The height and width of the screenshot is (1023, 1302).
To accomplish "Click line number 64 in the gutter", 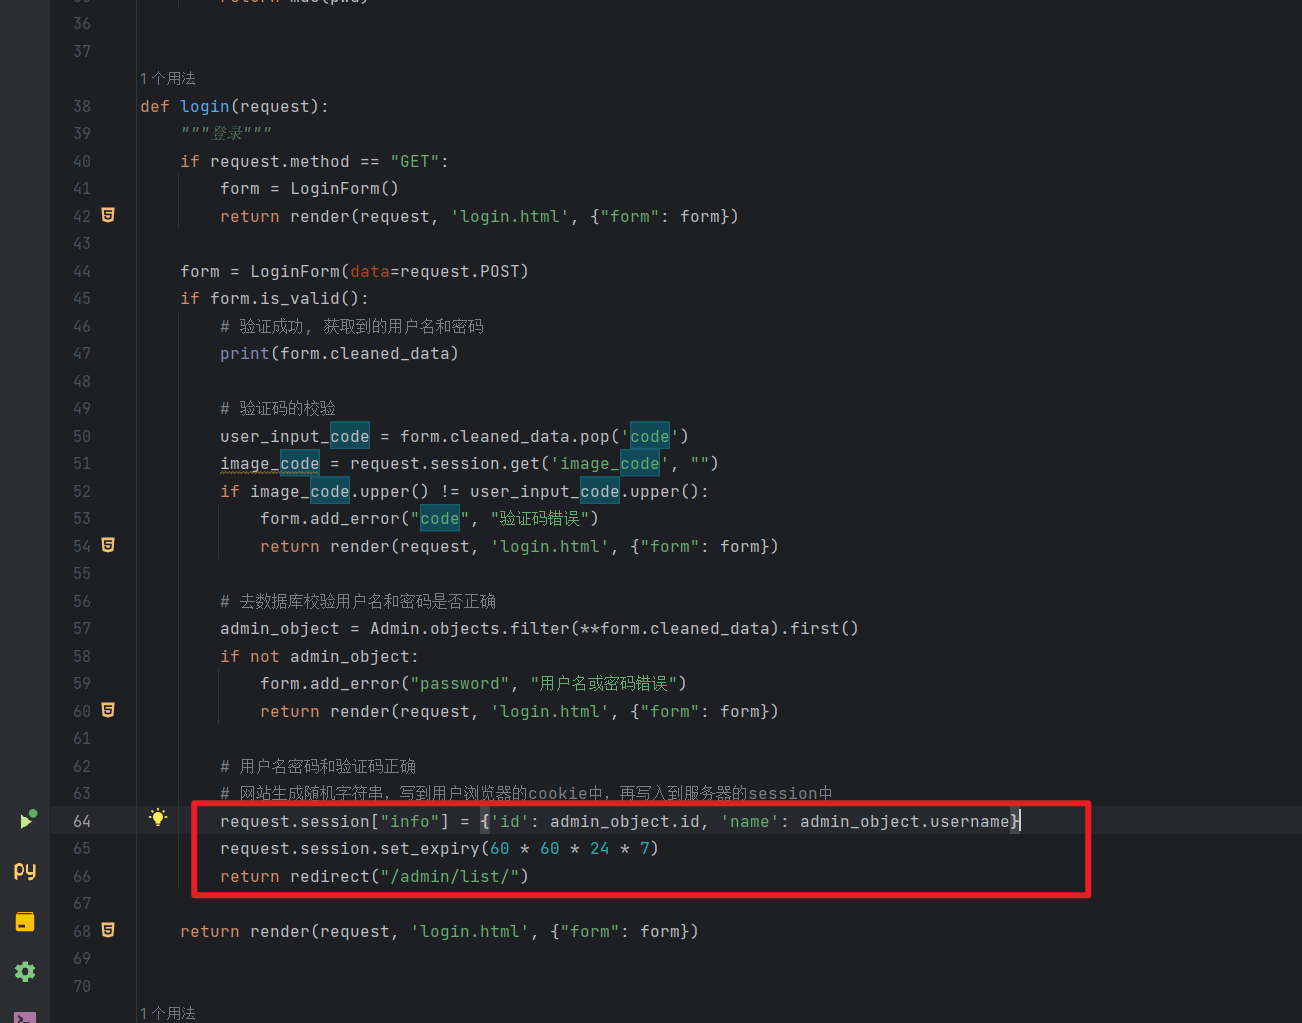I will [82, 821].
